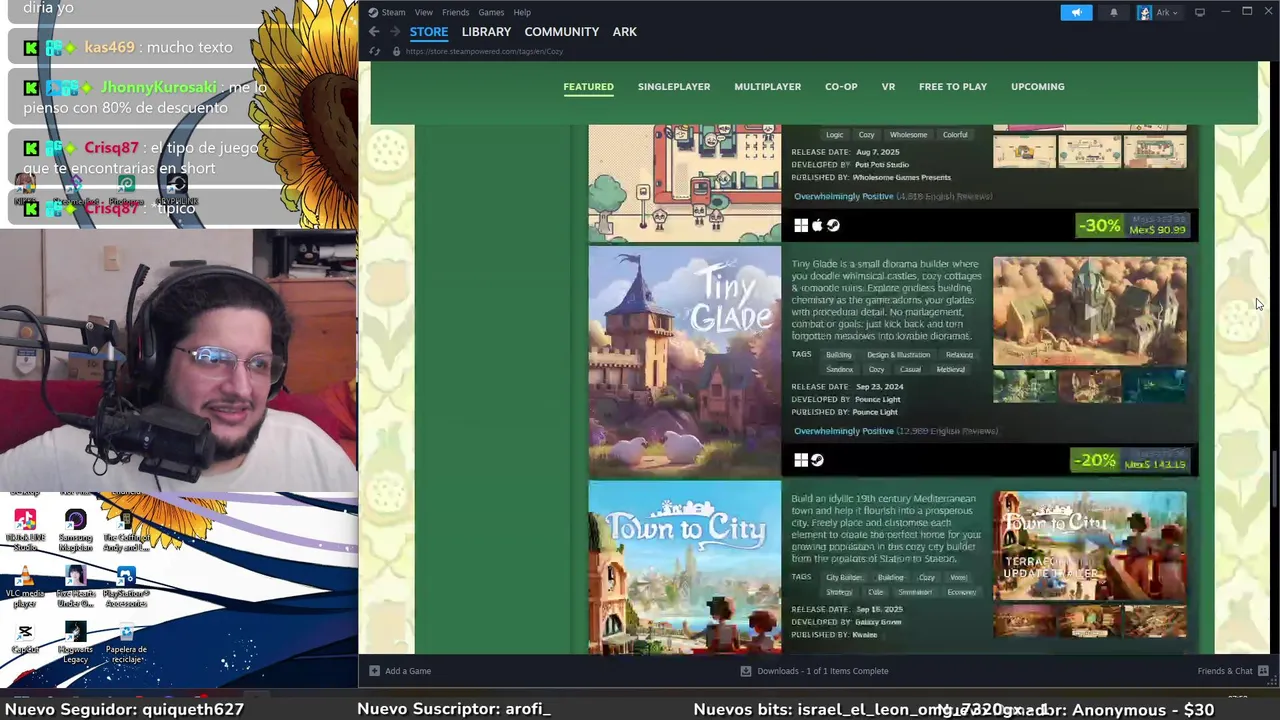Click the first small Tiny Glade screenshot thumbnail

[x=1024, y=387]
